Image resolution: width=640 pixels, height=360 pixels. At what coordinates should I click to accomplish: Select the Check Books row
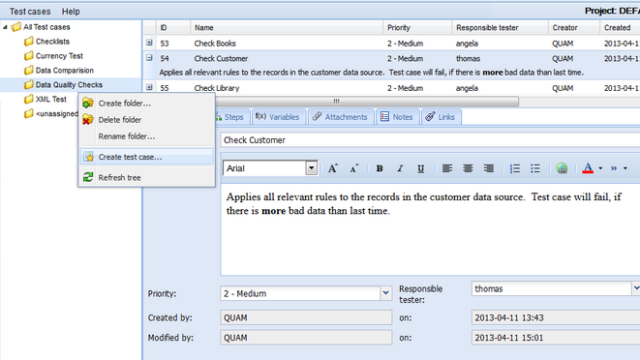(x=391, y=43)
